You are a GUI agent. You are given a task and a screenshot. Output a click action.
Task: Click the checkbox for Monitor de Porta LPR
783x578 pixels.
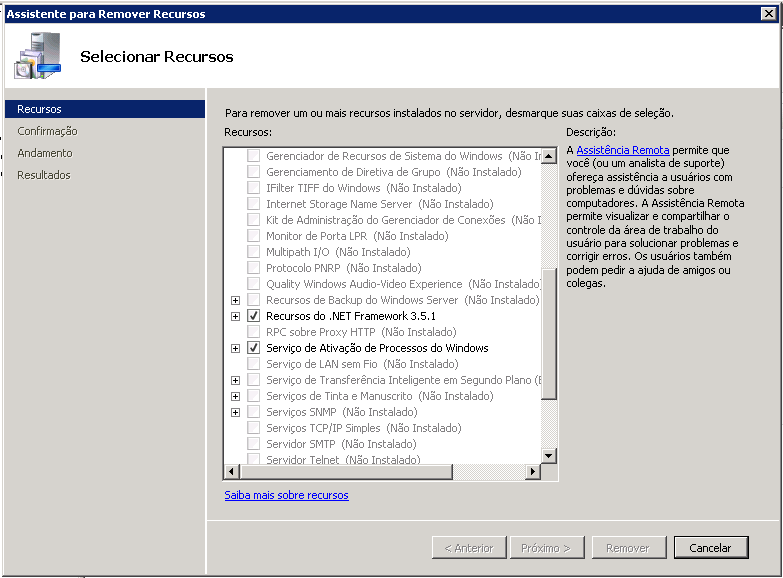pos(254,236)
